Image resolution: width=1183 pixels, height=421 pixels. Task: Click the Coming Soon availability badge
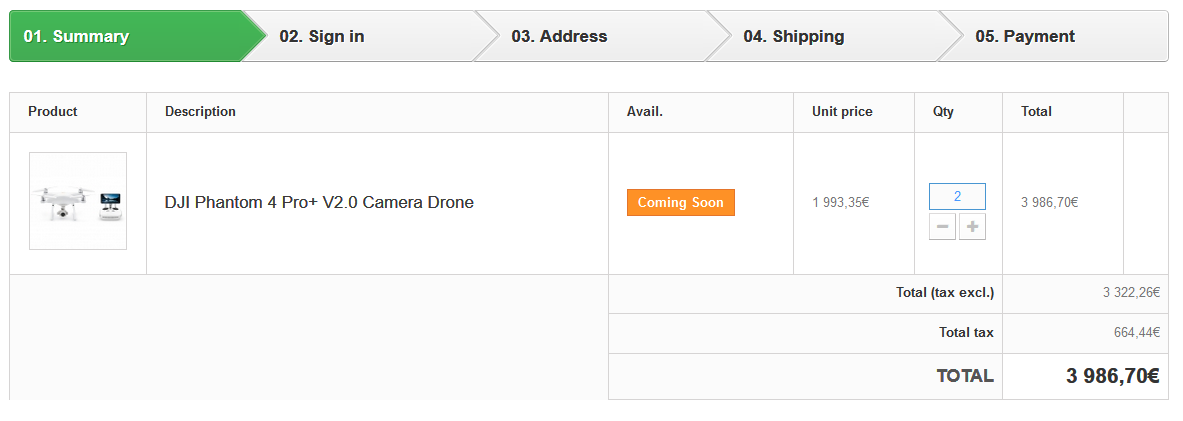pyautogui.click(x=681, y=202)
